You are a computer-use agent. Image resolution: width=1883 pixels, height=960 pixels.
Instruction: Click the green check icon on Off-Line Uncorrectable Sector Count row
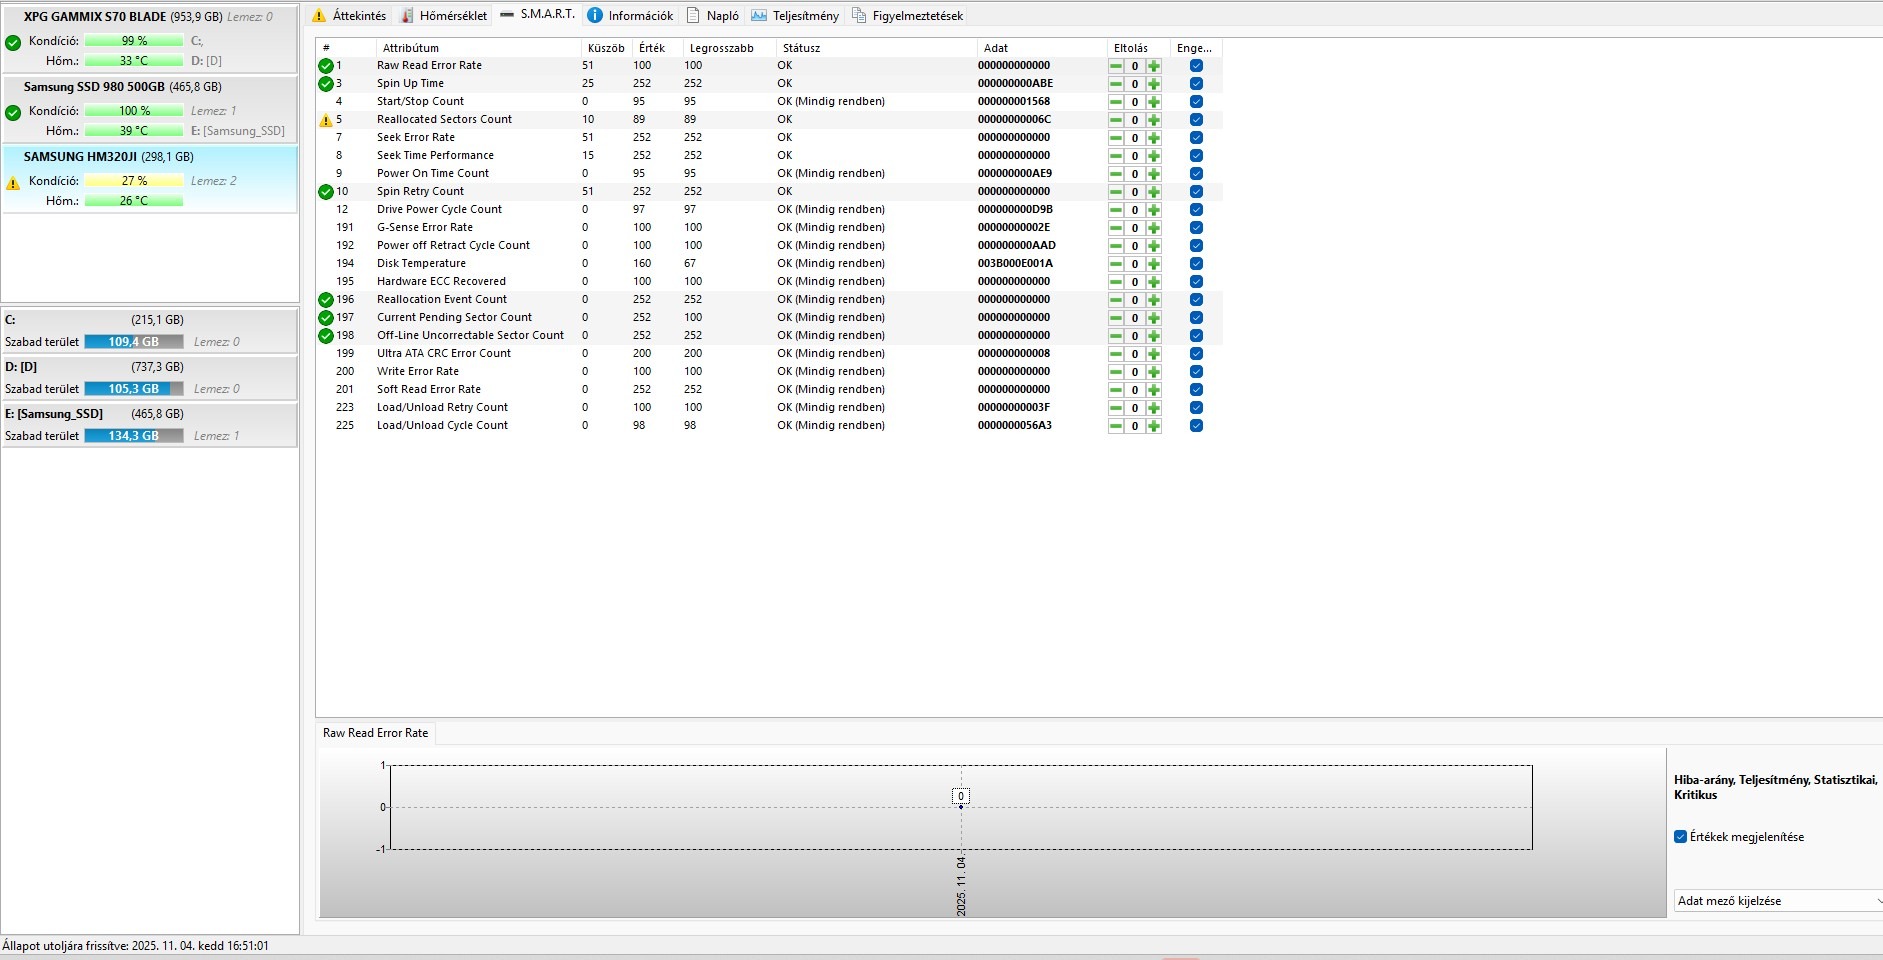(325, 336)
